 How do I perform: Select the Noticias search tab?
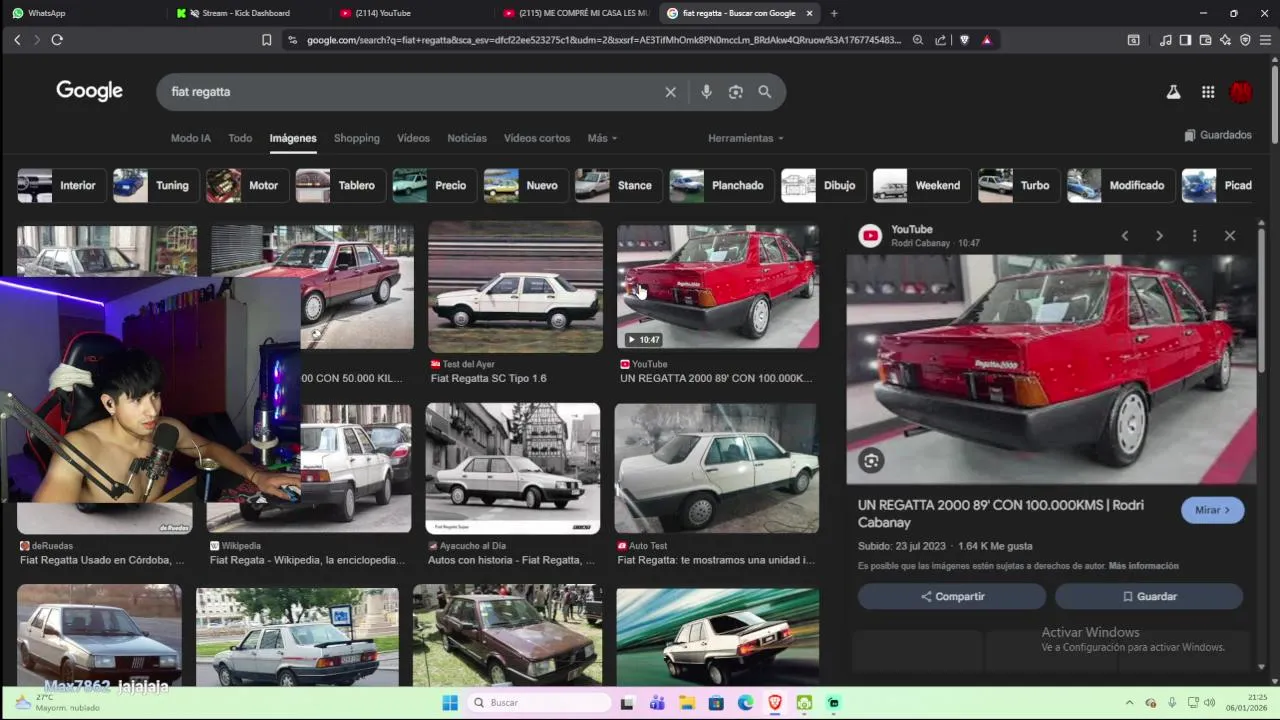pyautogui.click(x=467, y=138)
